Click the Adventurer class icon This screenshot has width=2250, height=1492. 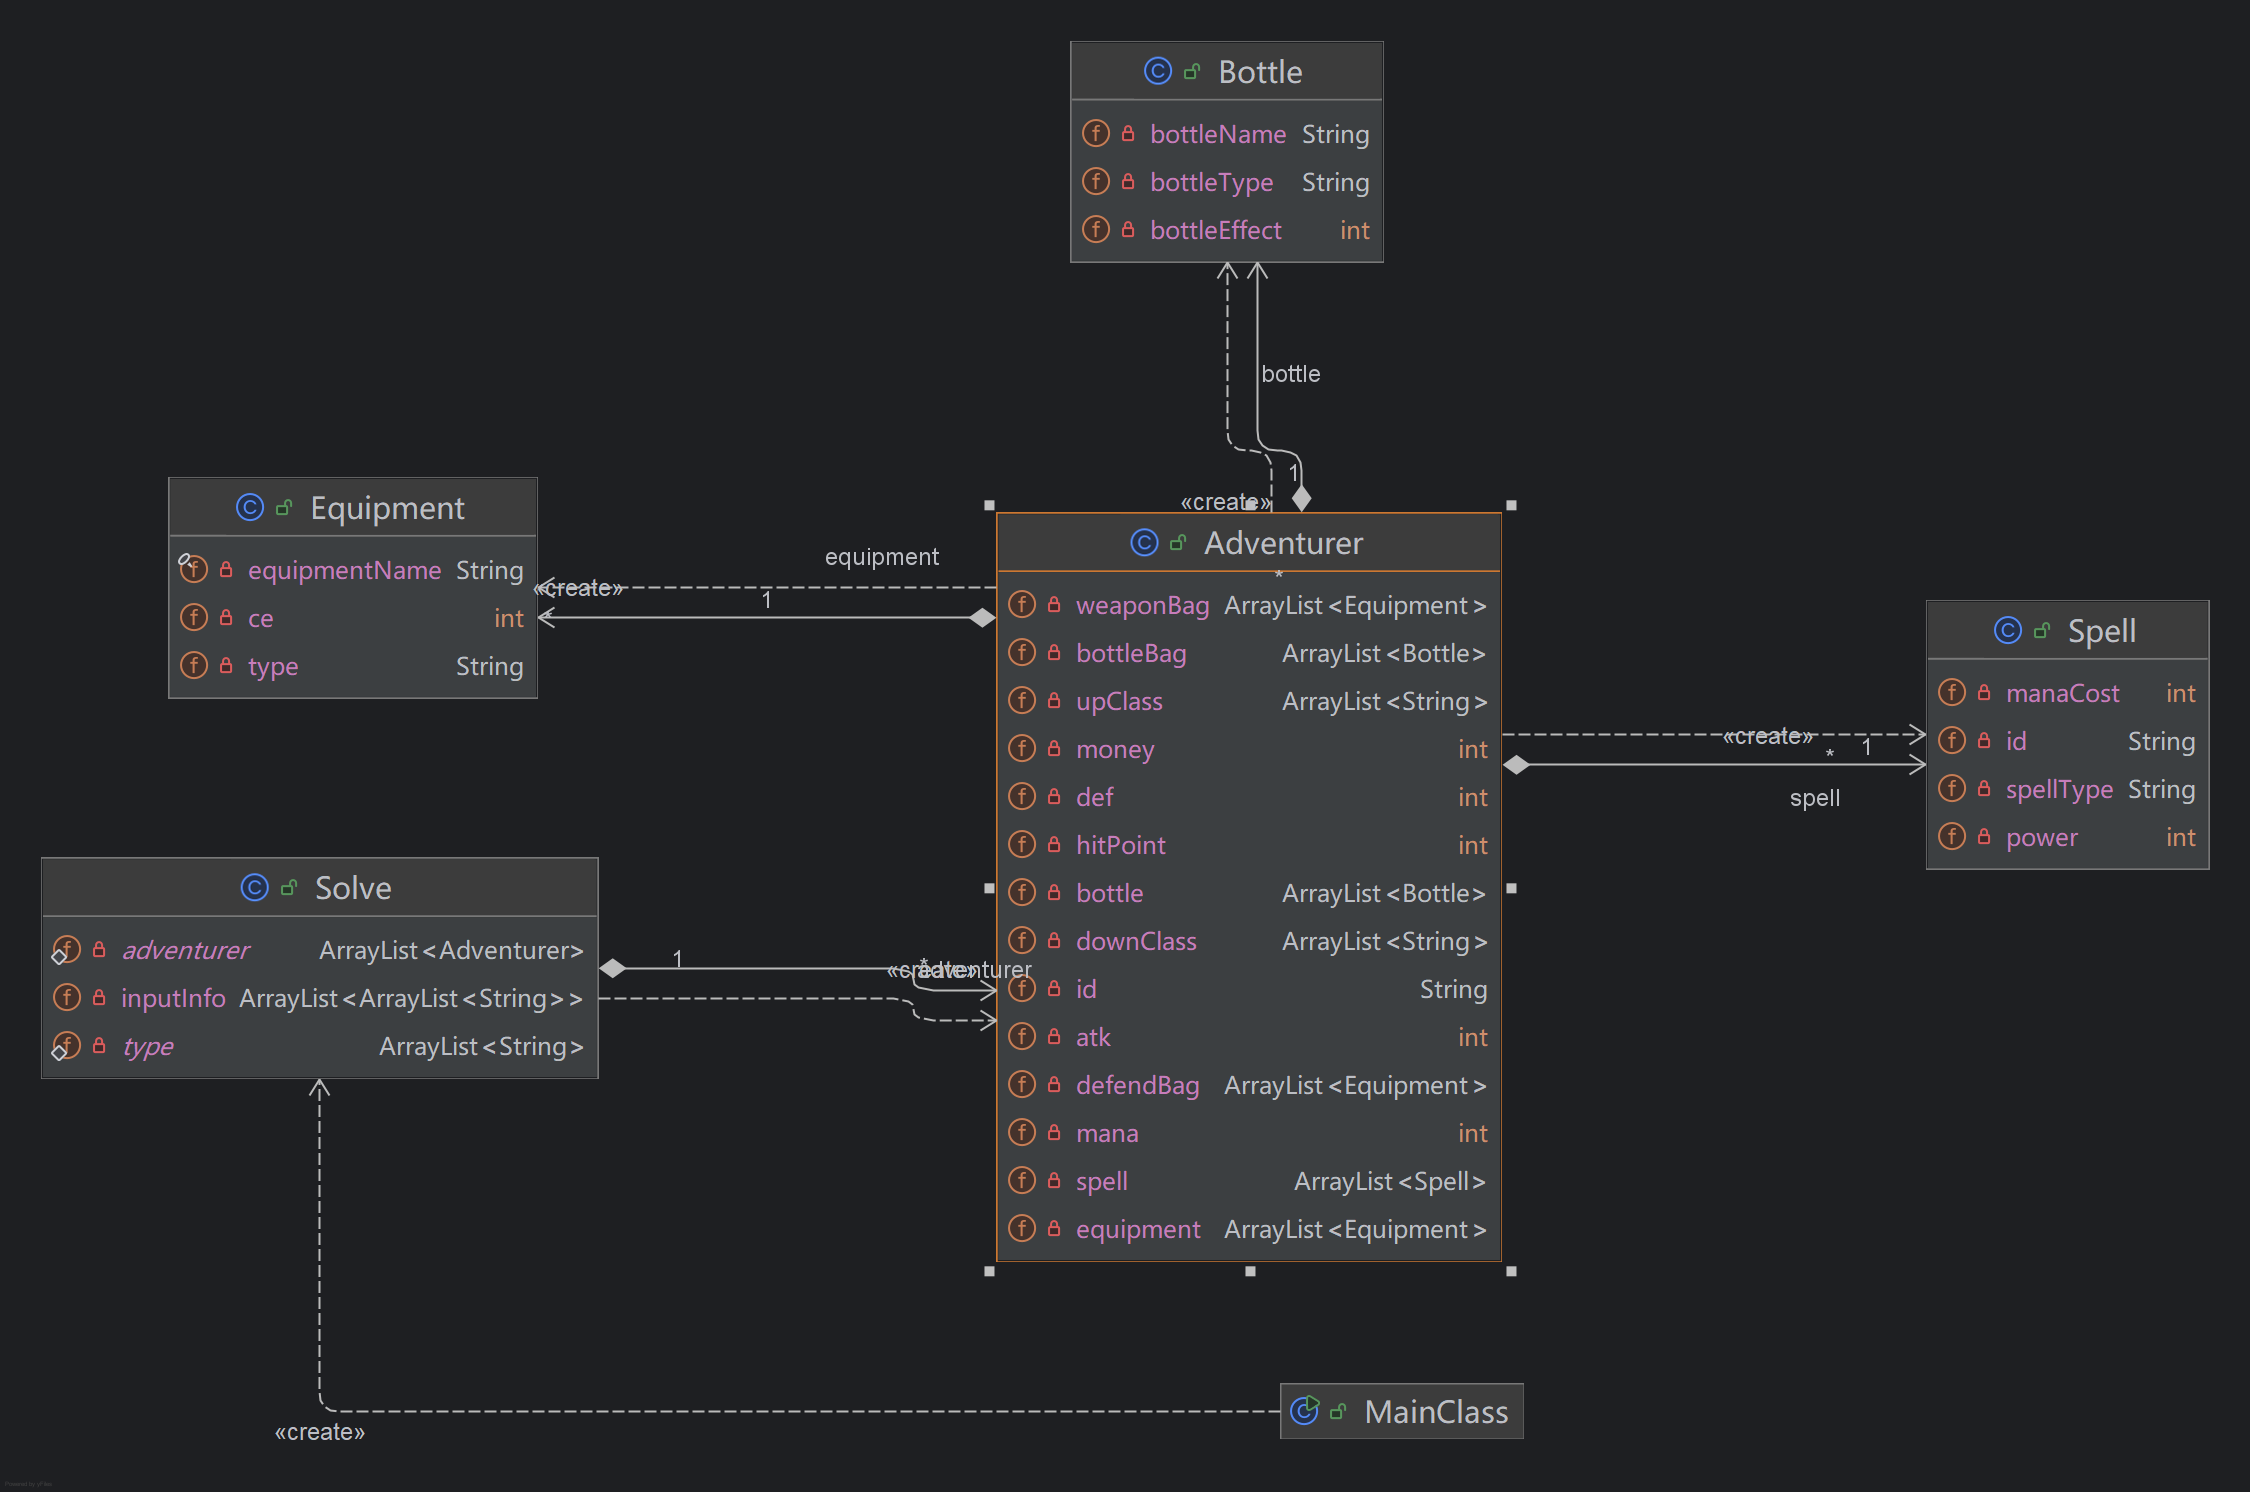[1143, 543]
